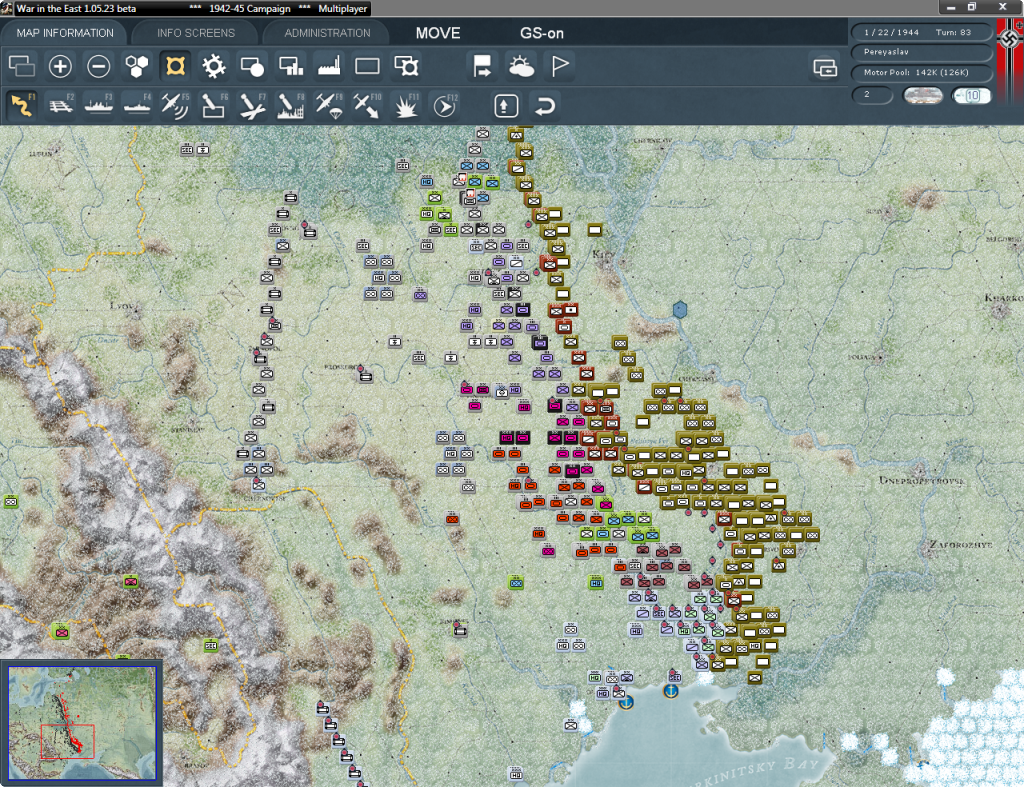Zoom in the map with plus icon
The height and width of the screenshot is (787, 1024).
pos(60,66)
